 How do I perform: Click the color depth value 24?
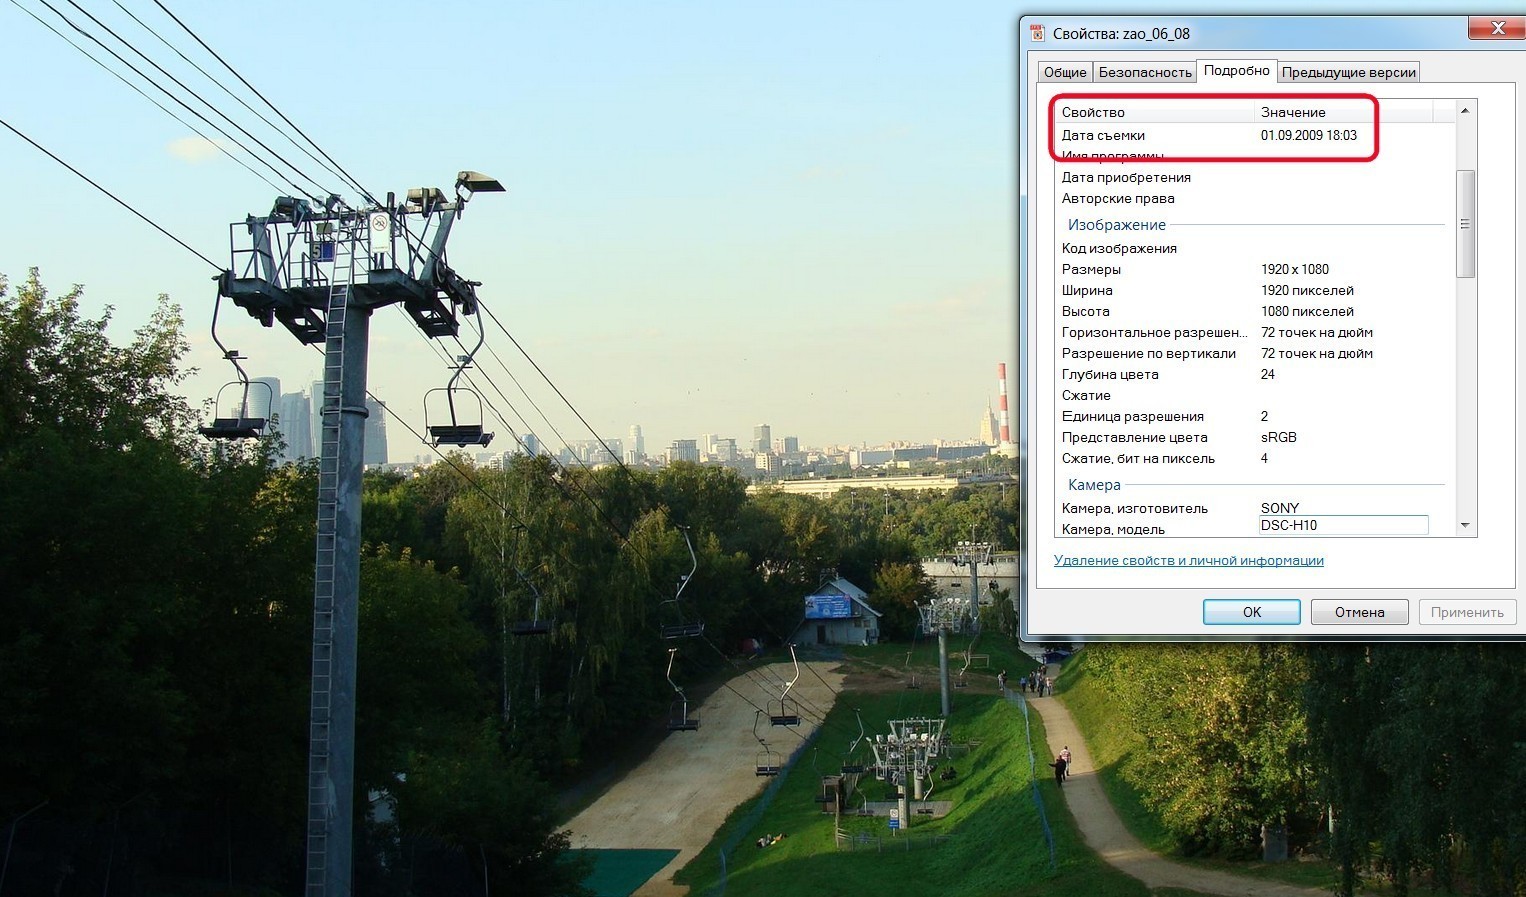tap(1268, 374)
